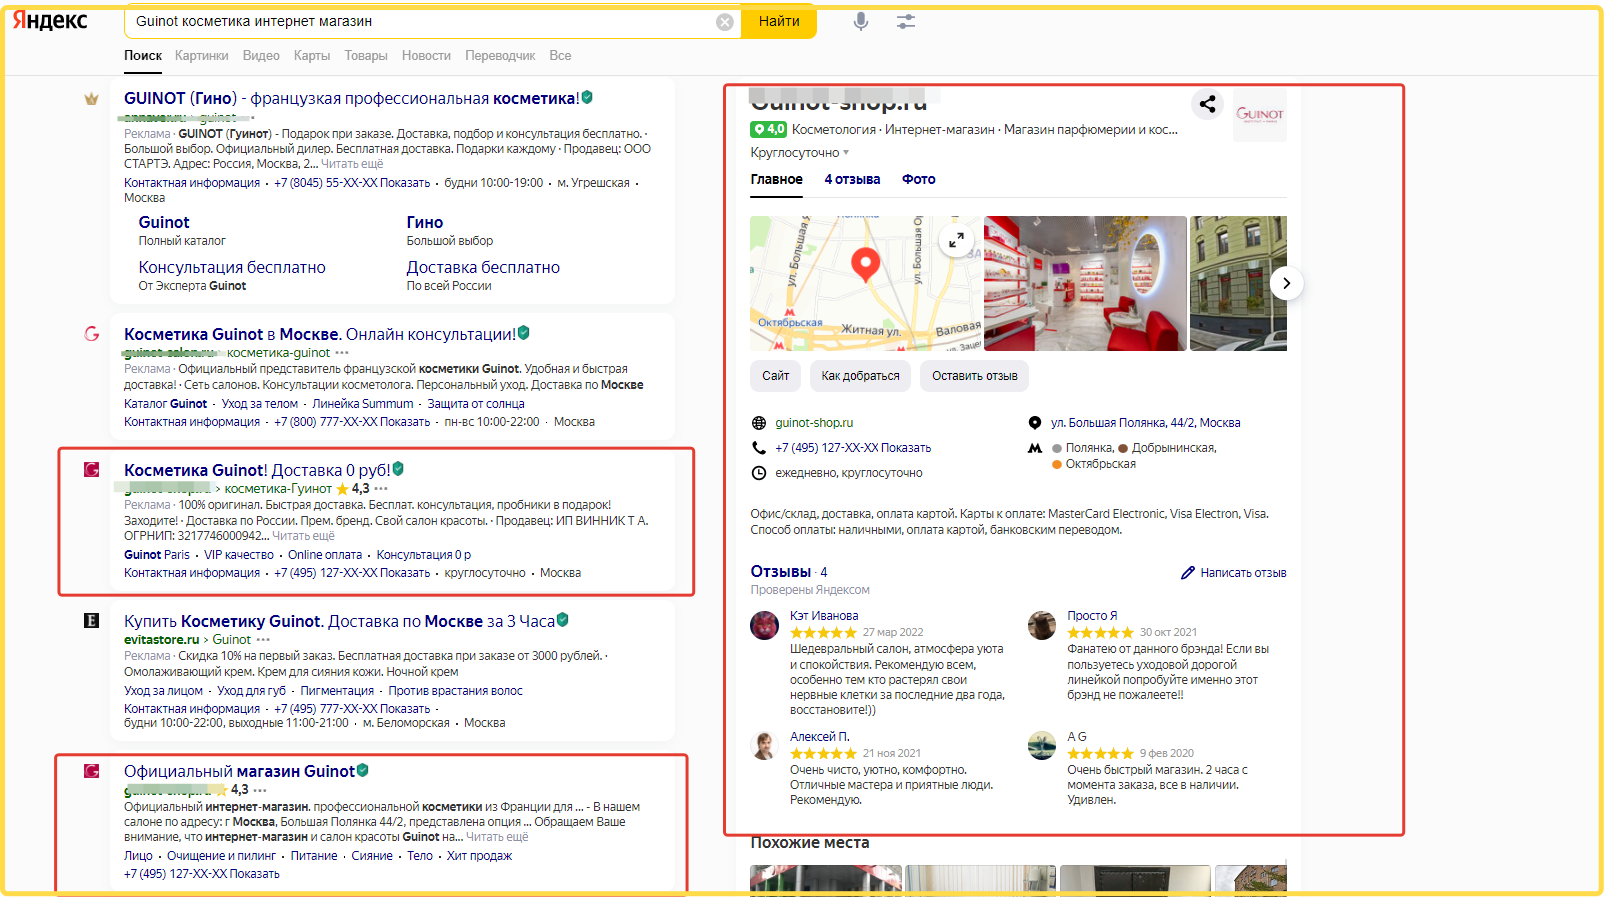1604x897 pixels.
Task: Open the Переводчик tab
Action: coord(500,56)
